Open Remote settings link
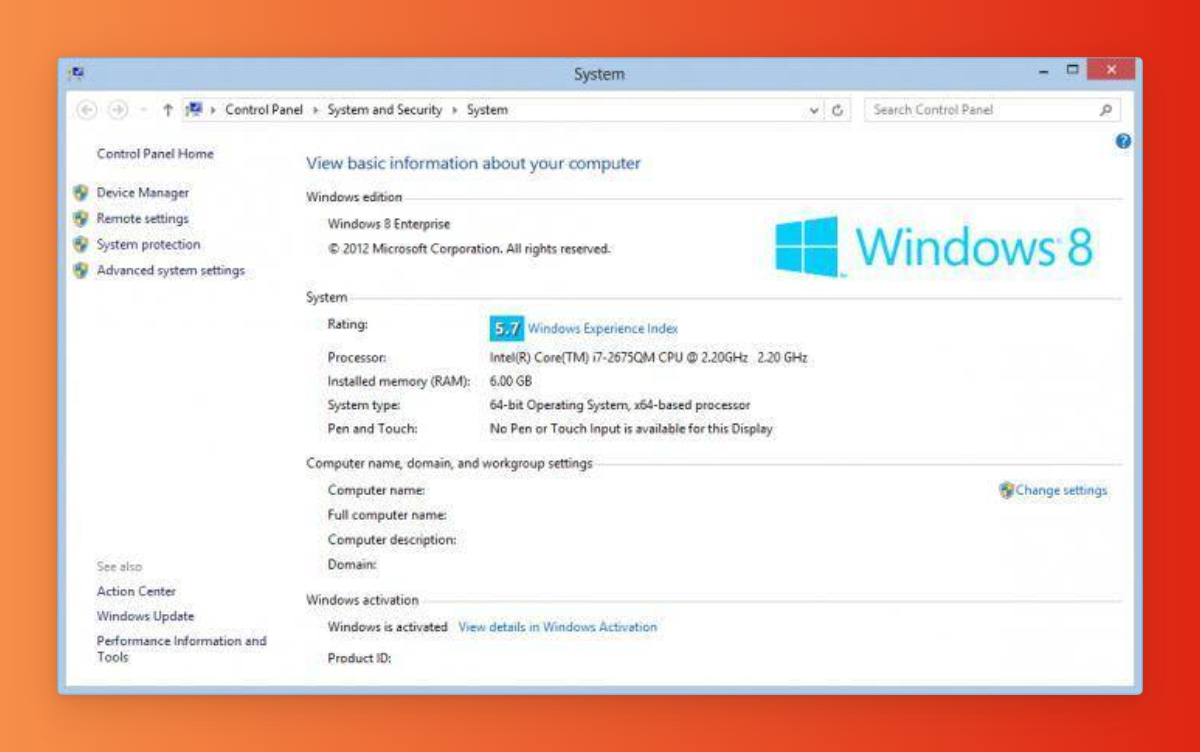 click(143, 219)
